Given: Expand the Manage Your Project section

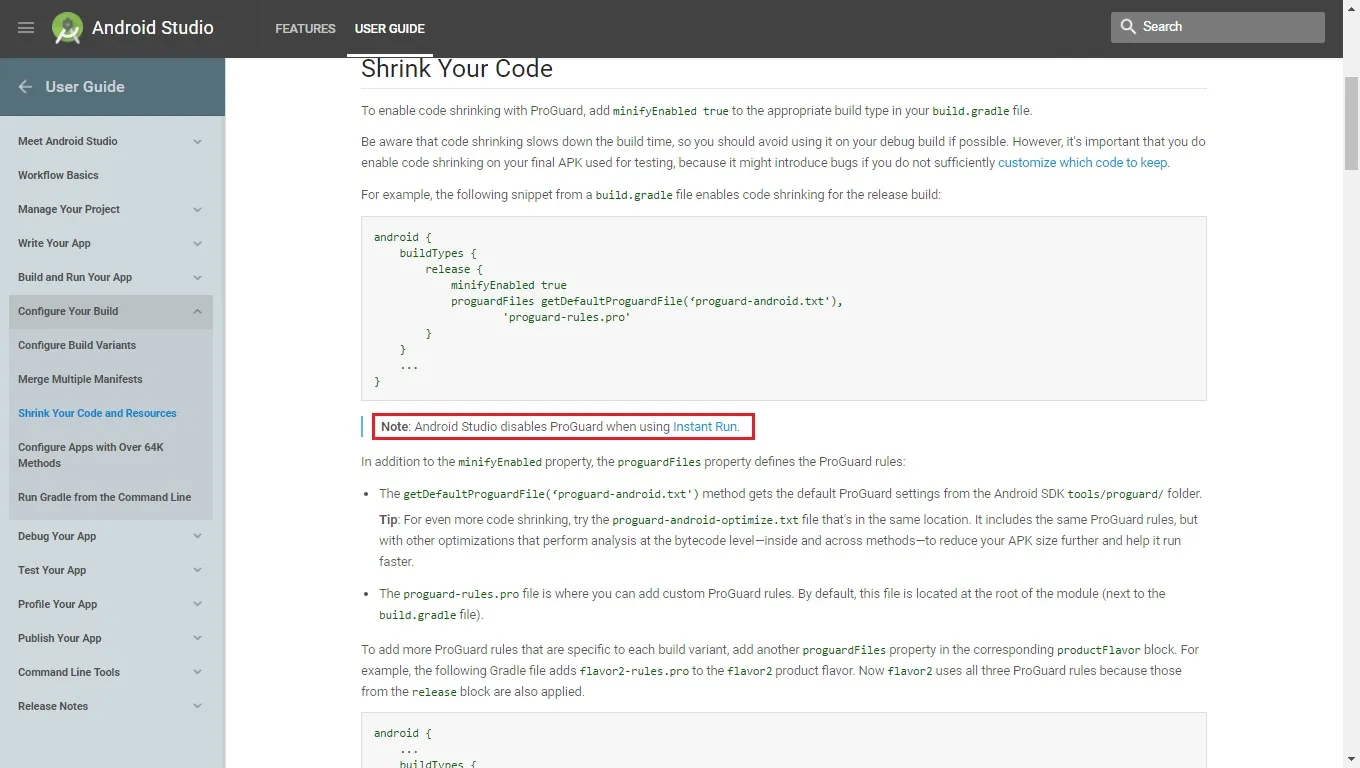Looking at the screenshot, I should pos(197,210).
